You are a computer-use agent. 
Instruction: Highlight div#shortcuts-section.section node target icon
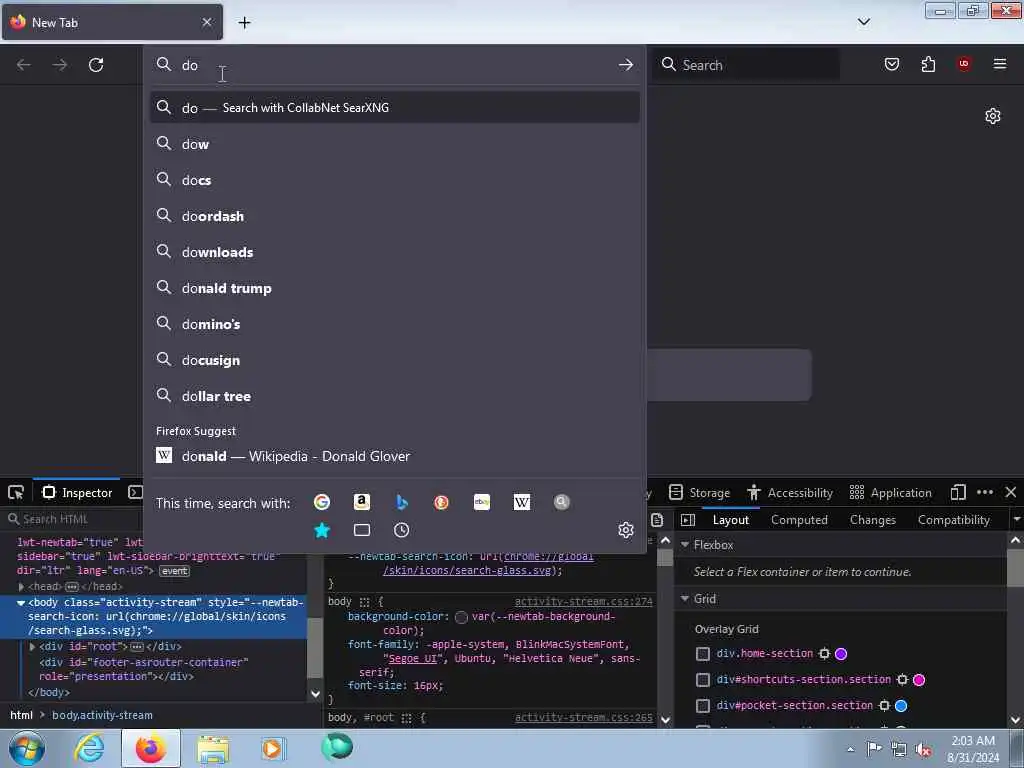point(903,680)
